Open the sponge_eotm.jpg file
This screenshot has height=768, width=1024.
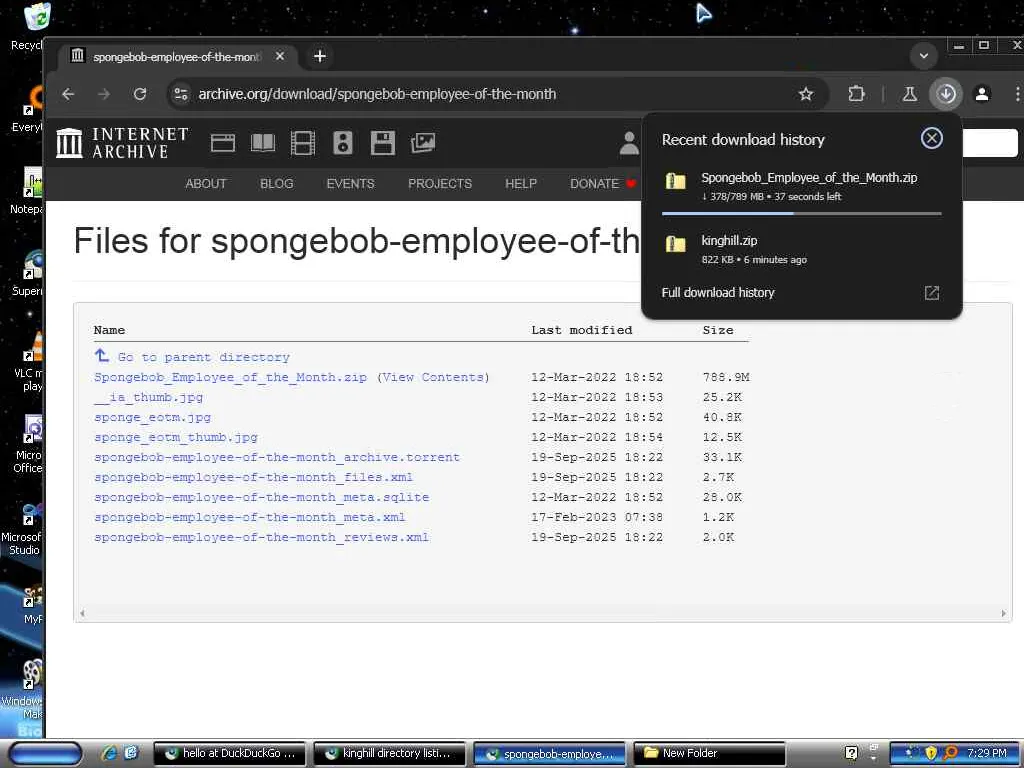152,417
